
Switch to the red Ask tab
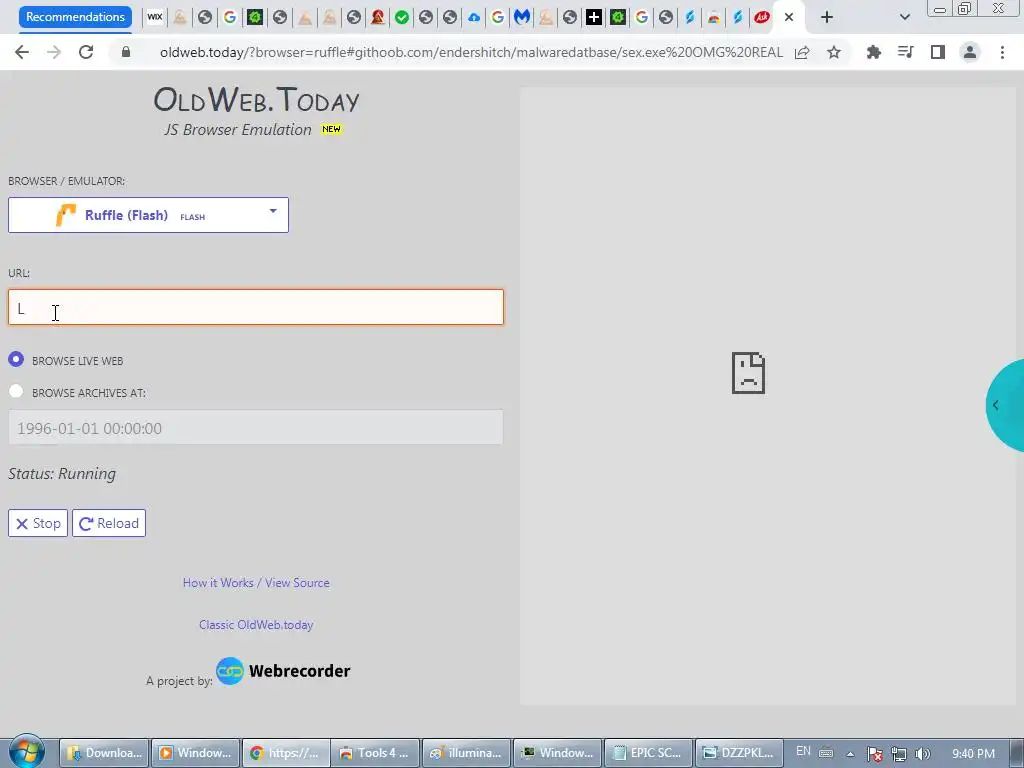pyautogui.click(x=761, y=17)
